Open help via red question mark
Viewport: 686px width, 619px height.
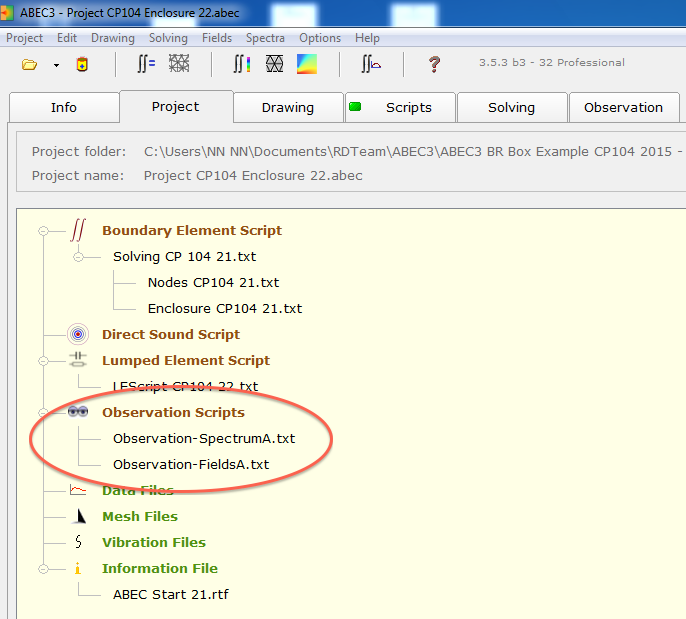[x=434, y=64]
